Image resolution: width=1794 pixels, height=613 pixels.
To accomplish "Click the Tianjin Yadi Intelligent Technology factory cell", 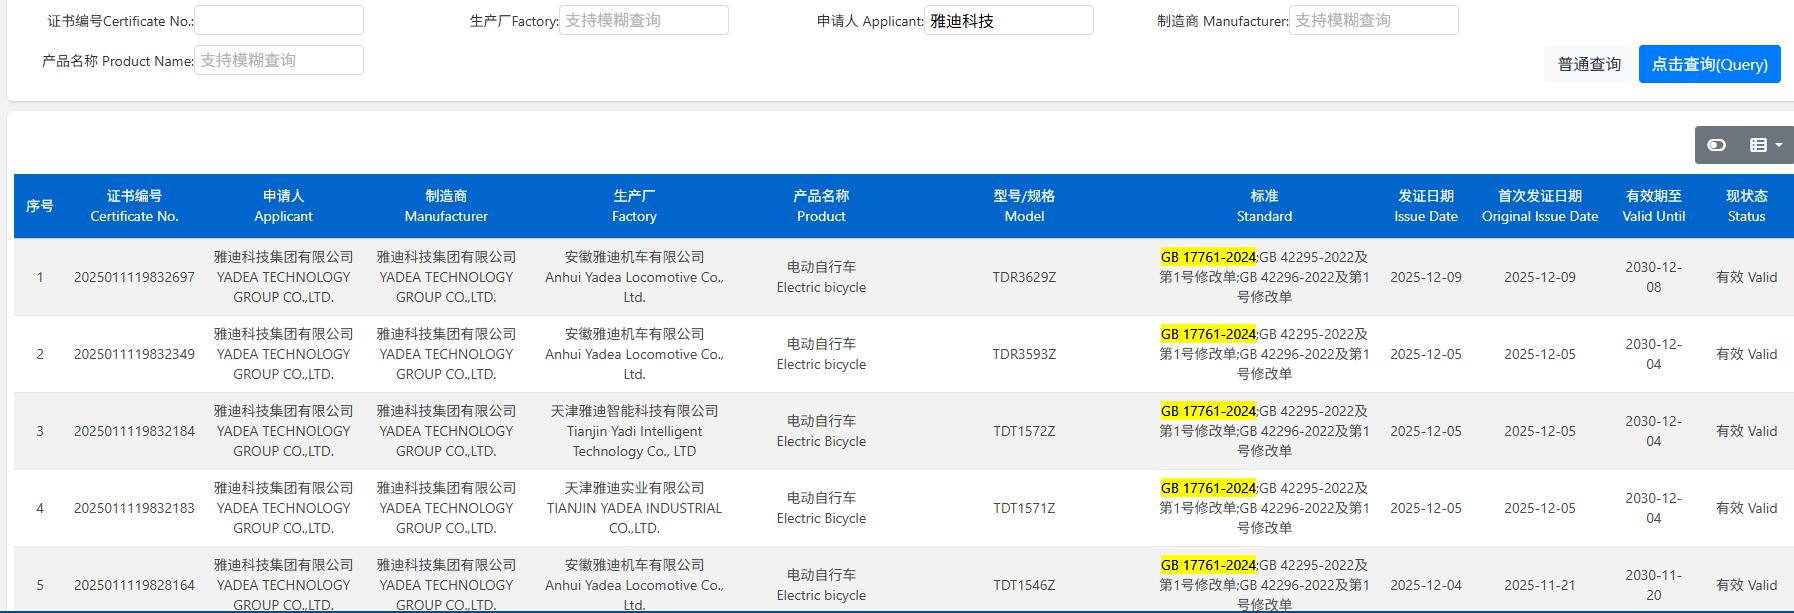I will (x=634, y=431).
